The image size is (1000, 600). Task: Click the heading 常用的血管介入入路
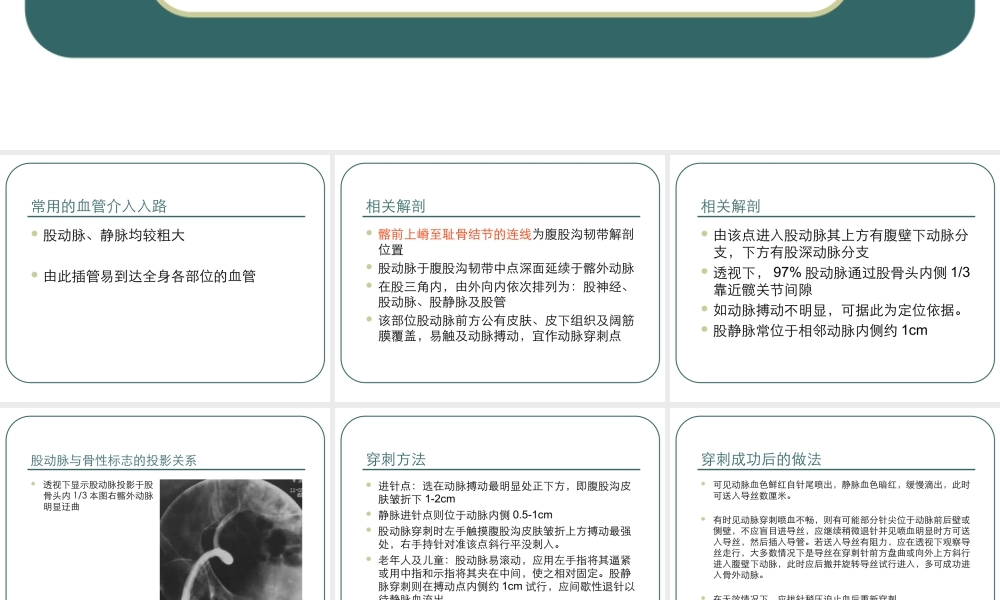[100, 205]
